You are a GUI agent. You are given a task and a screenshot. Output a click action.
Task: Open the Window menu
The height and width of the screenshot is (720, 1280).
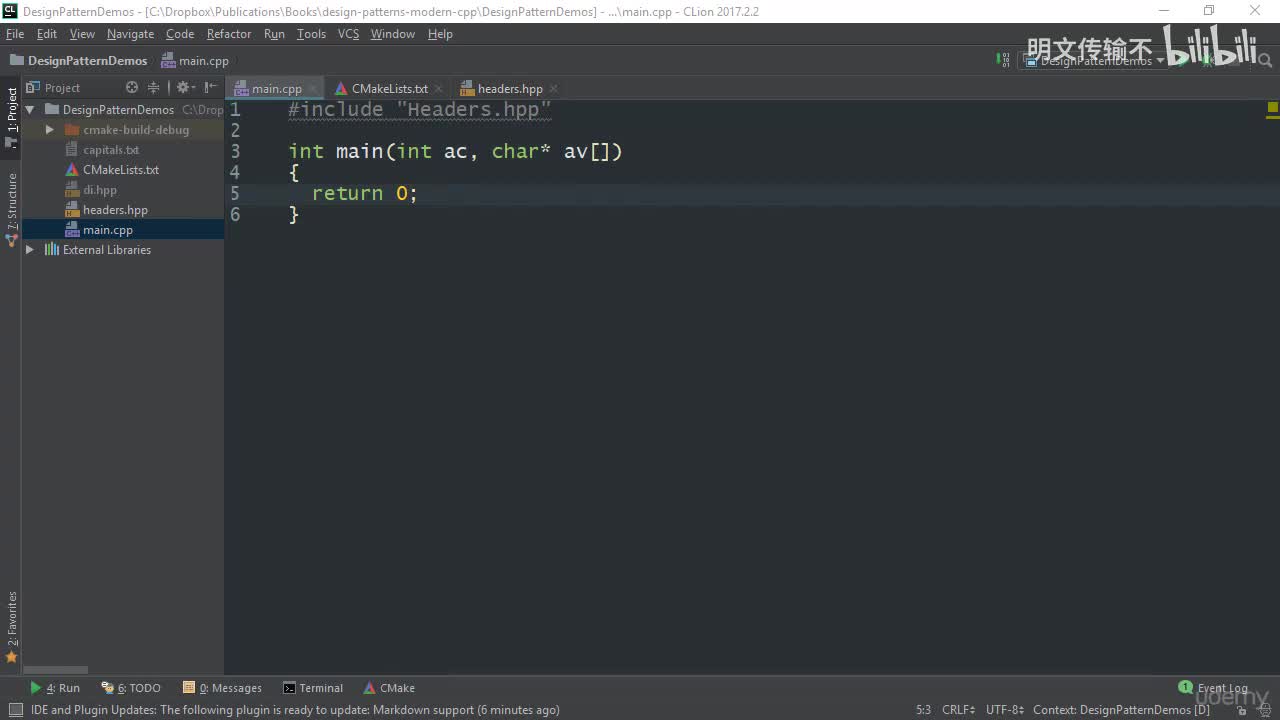point(393,34)
